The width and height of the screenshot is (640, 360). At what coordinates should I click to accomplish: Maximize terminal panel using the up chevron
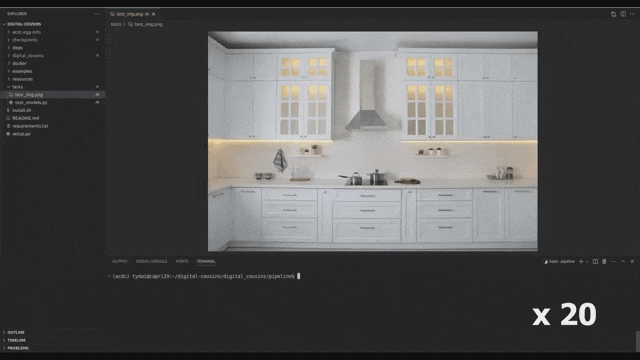623,262
